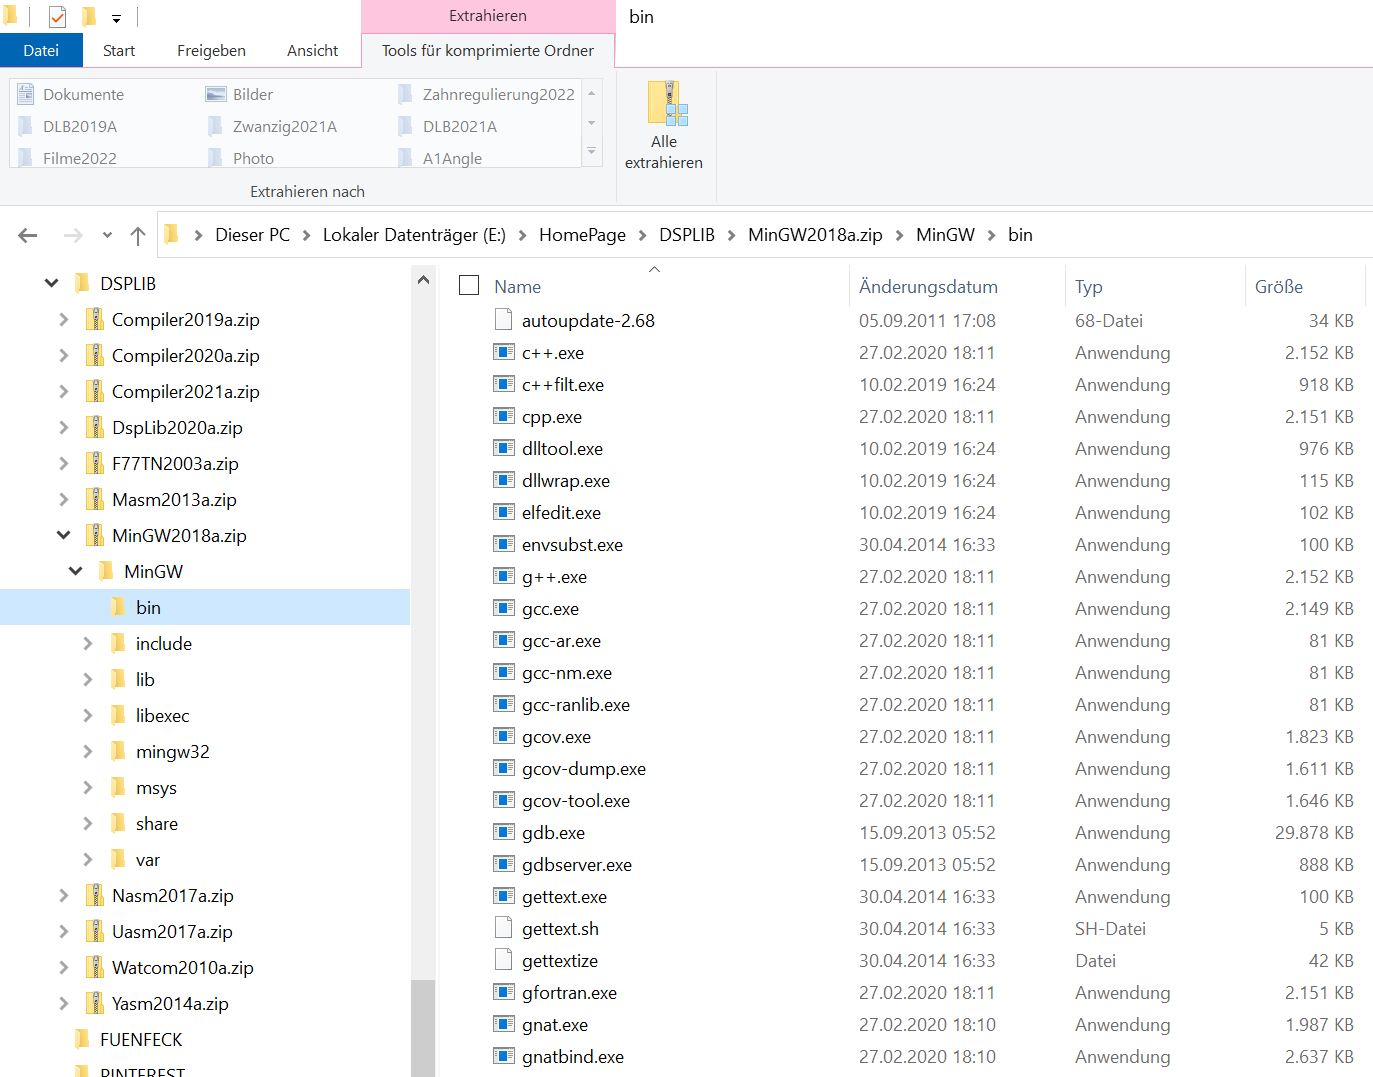The image size is (1373, 1077).
Task: Click the gnat.exe application icon
Action: click(504, 1024)
